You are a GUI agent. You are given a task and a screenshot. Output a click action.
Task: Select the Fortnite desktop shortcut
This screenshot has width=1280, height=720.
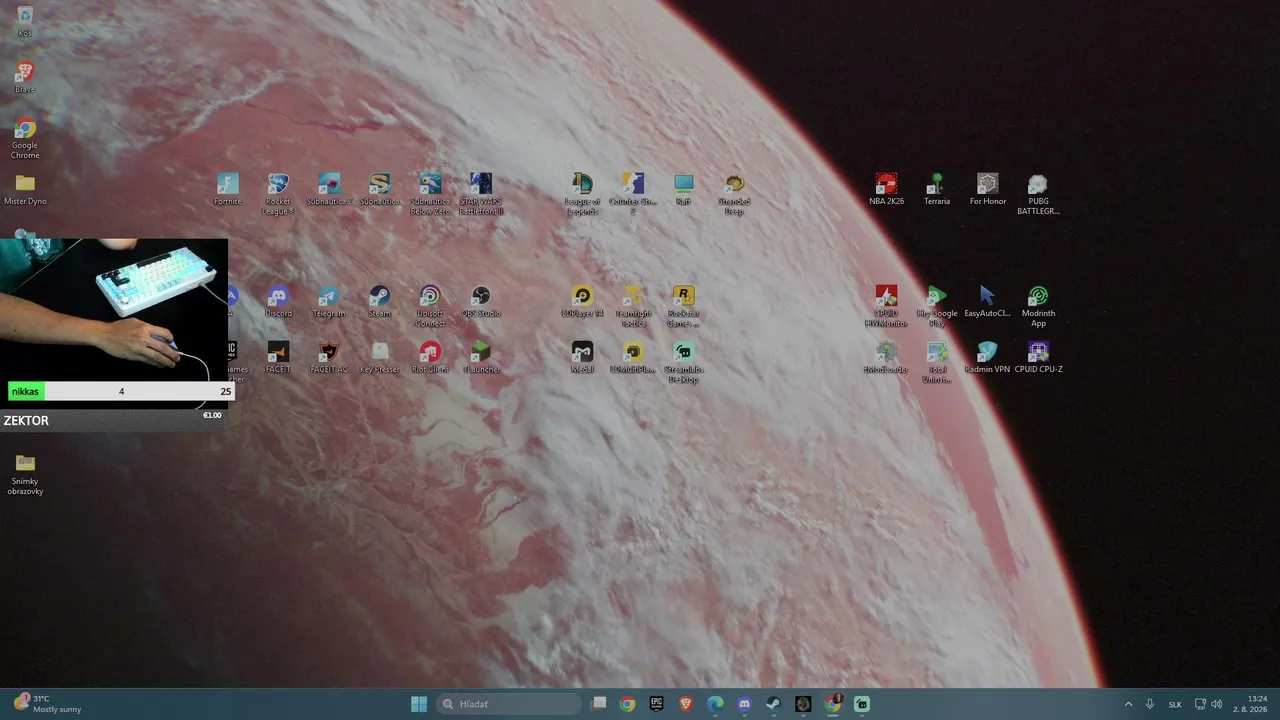click(x=228, y=189)
